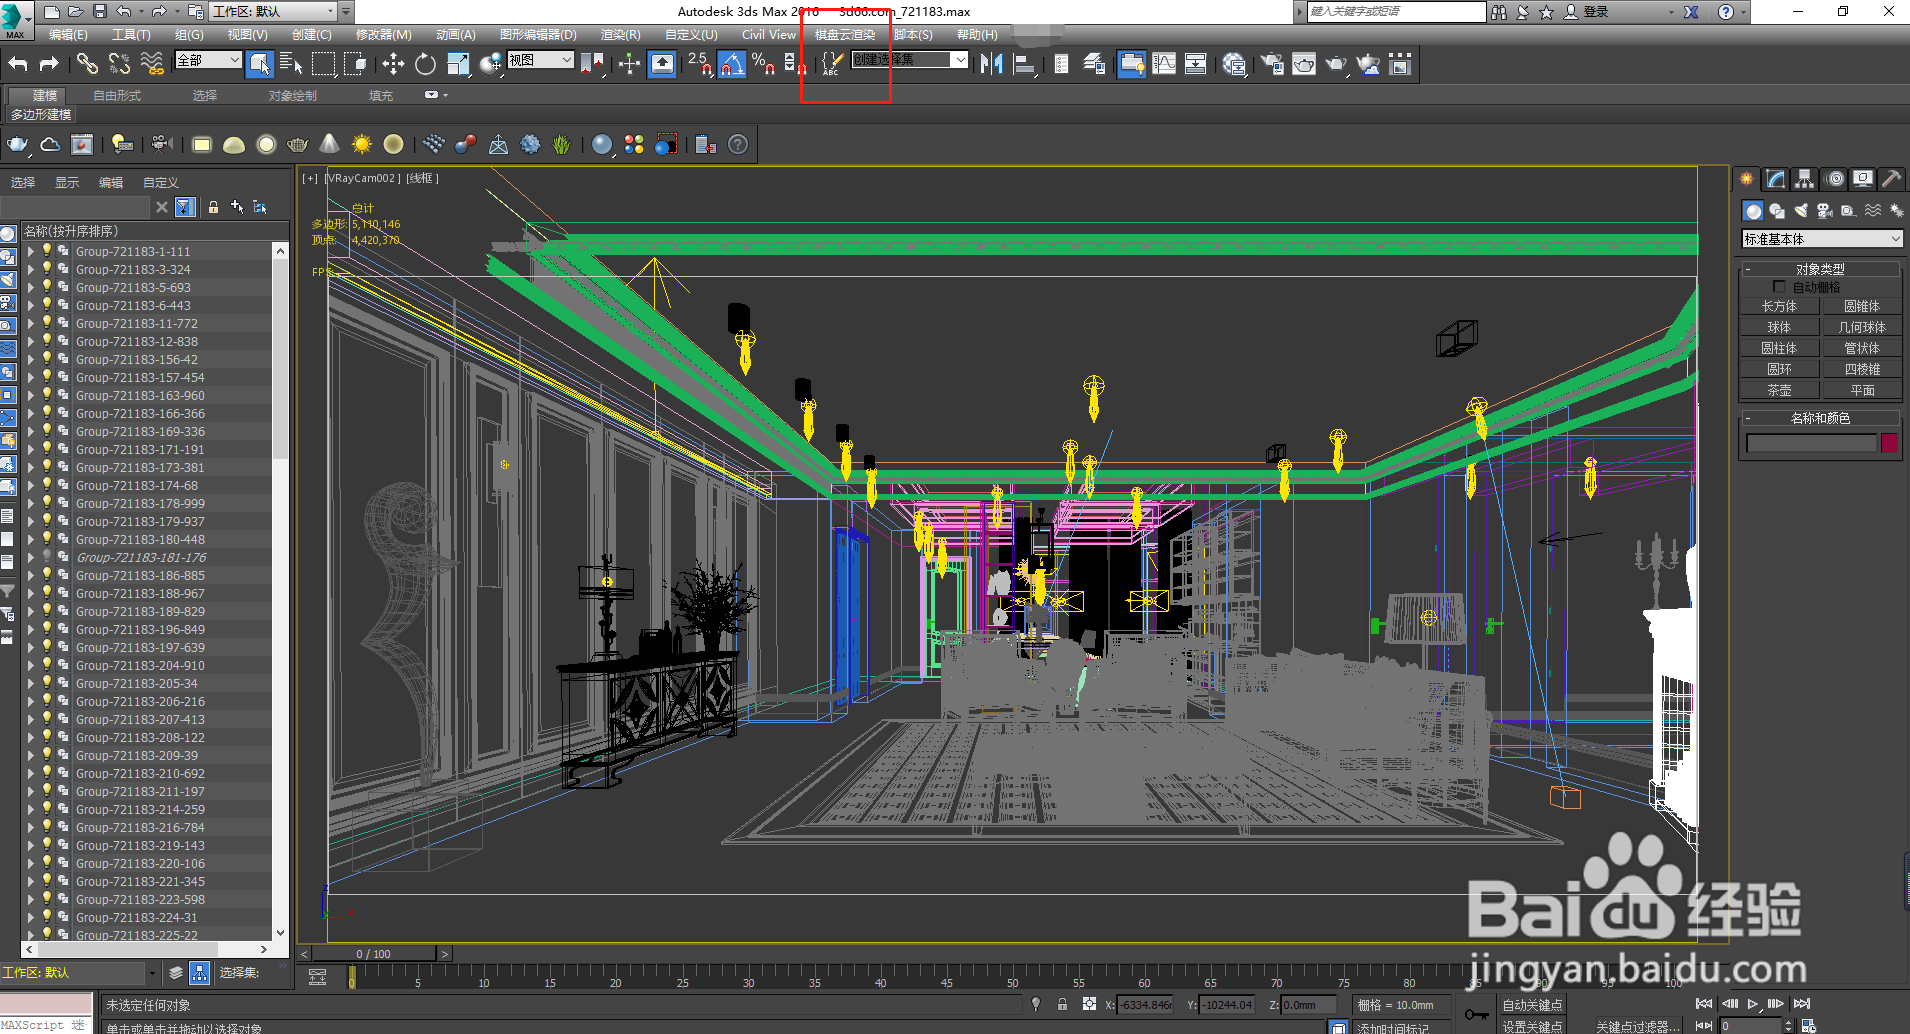
Task: Click the Render Production teapot icon
Action: click(1336, 64)
